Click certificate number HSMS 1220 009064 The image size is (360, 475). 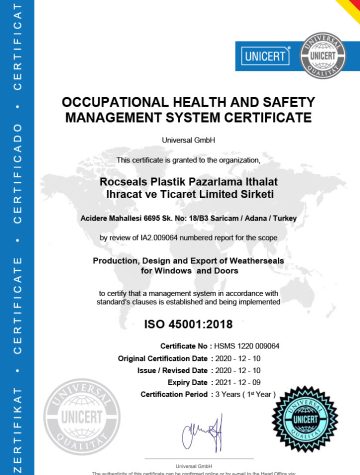[247, 346]
